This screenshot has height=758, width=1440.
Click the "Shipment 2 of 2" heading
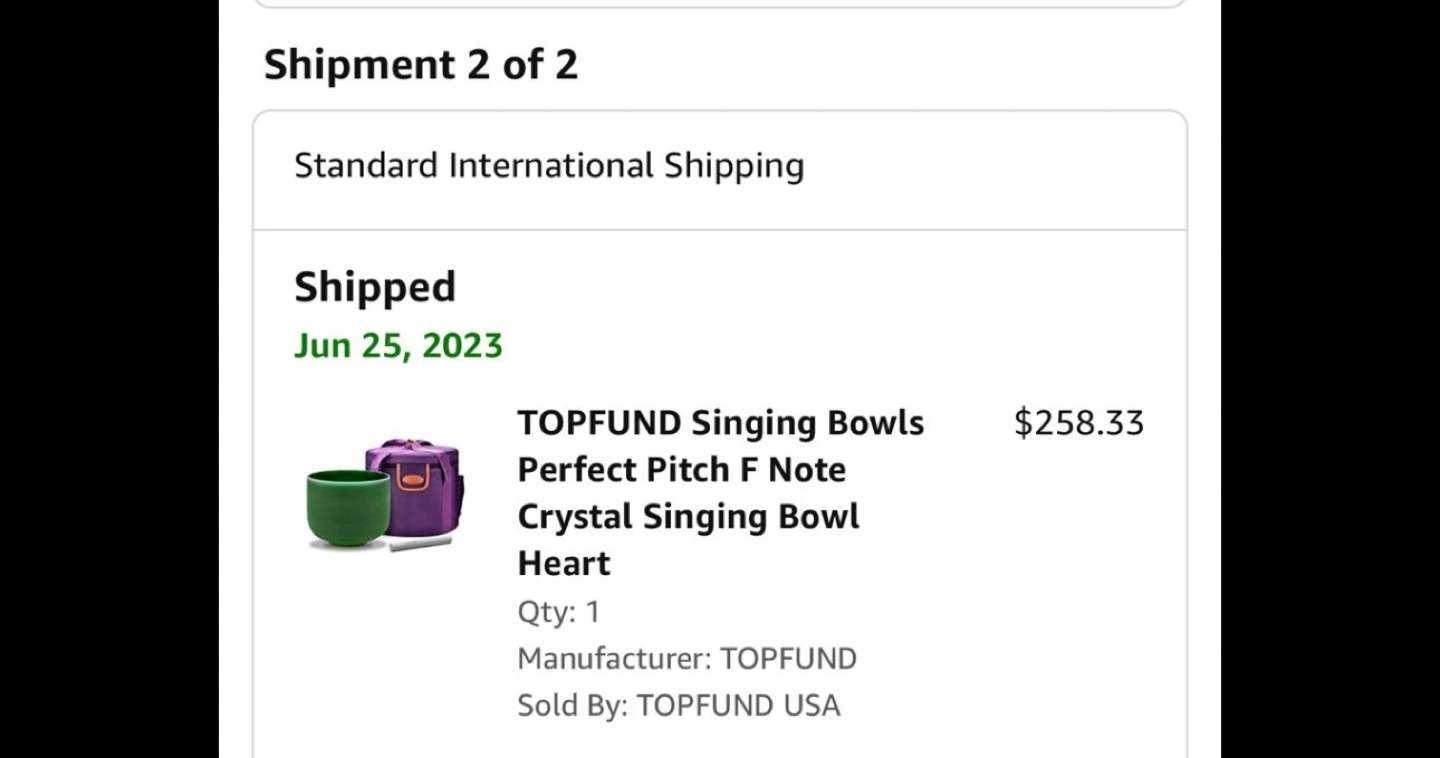420,65
